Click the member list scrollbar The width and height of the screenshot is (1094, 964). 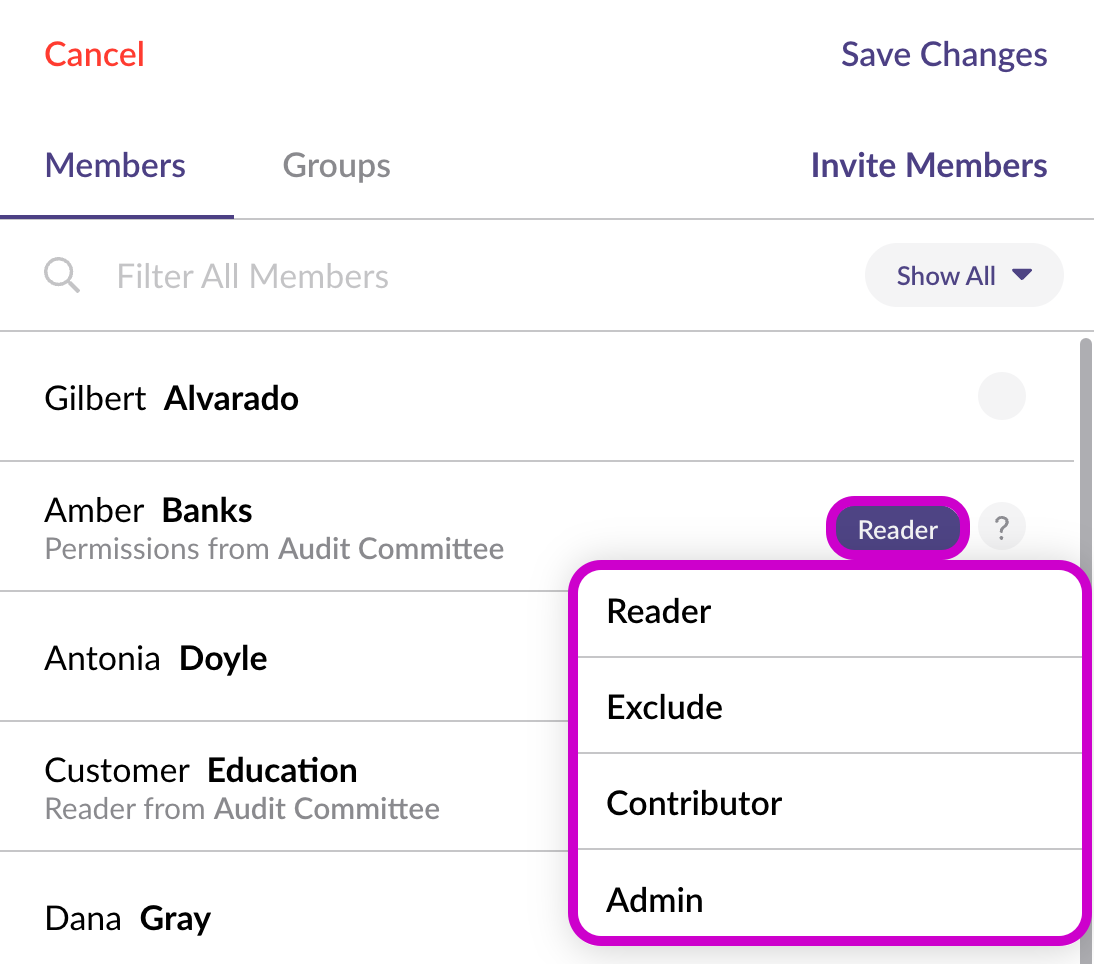click(x=1085, y=450)
